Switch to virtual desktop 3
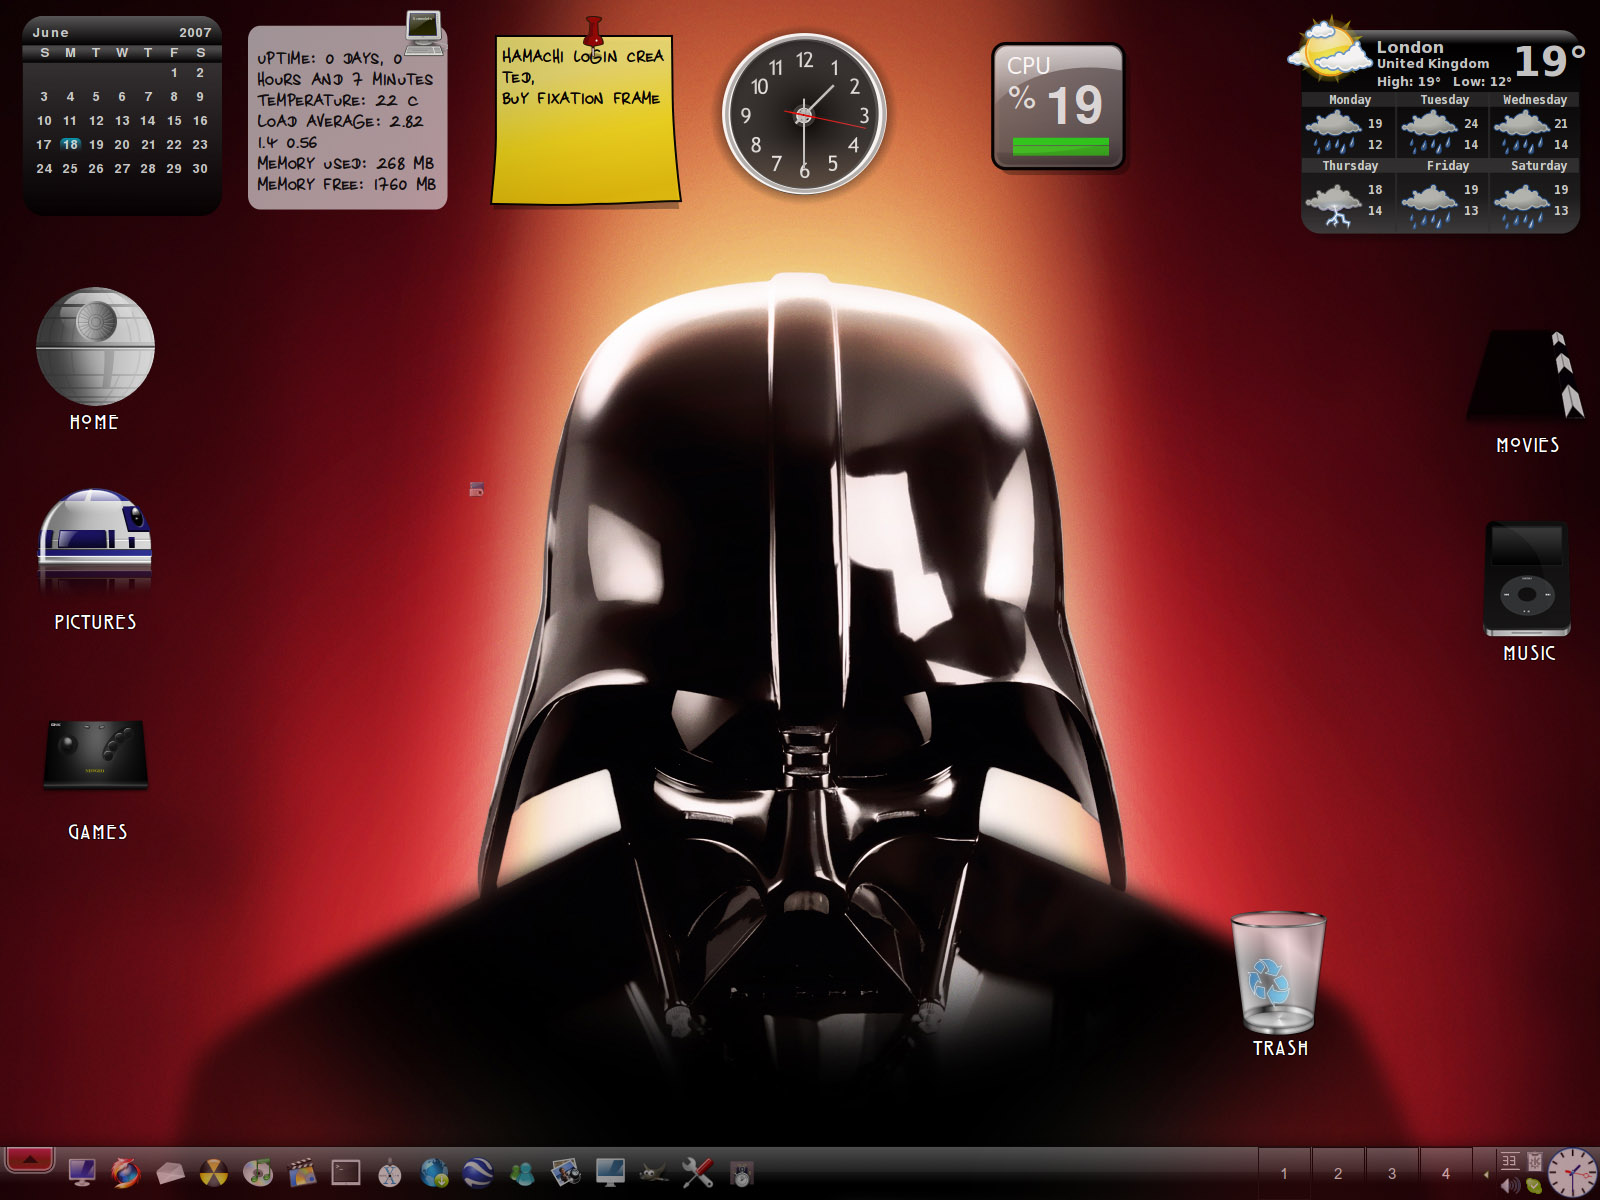This screenshot has height=1200, width=1600. (x=1392, y=1173)
